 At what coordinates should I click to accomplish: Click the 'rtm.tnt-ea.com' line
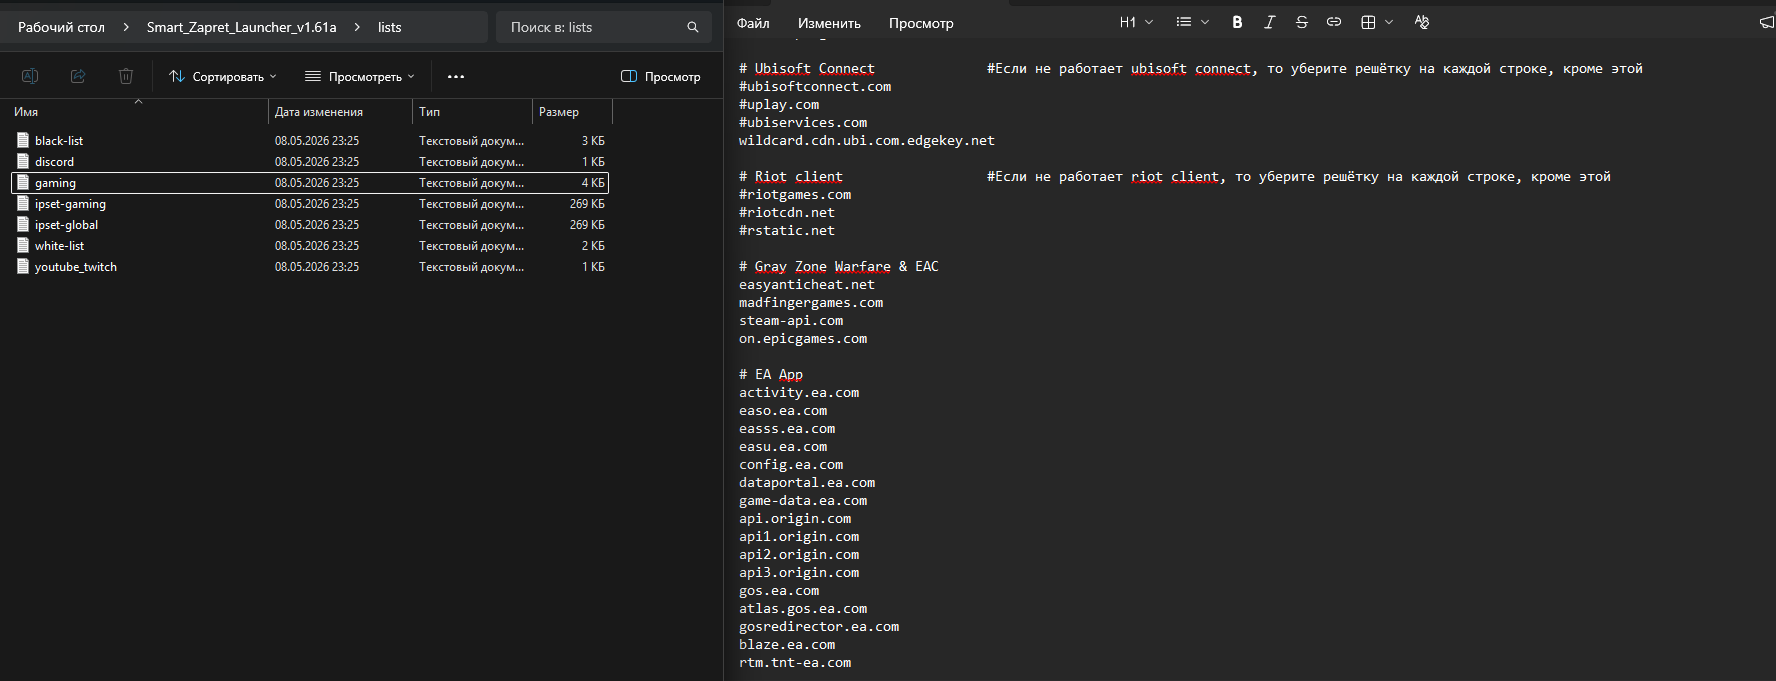tap(795, 662)
